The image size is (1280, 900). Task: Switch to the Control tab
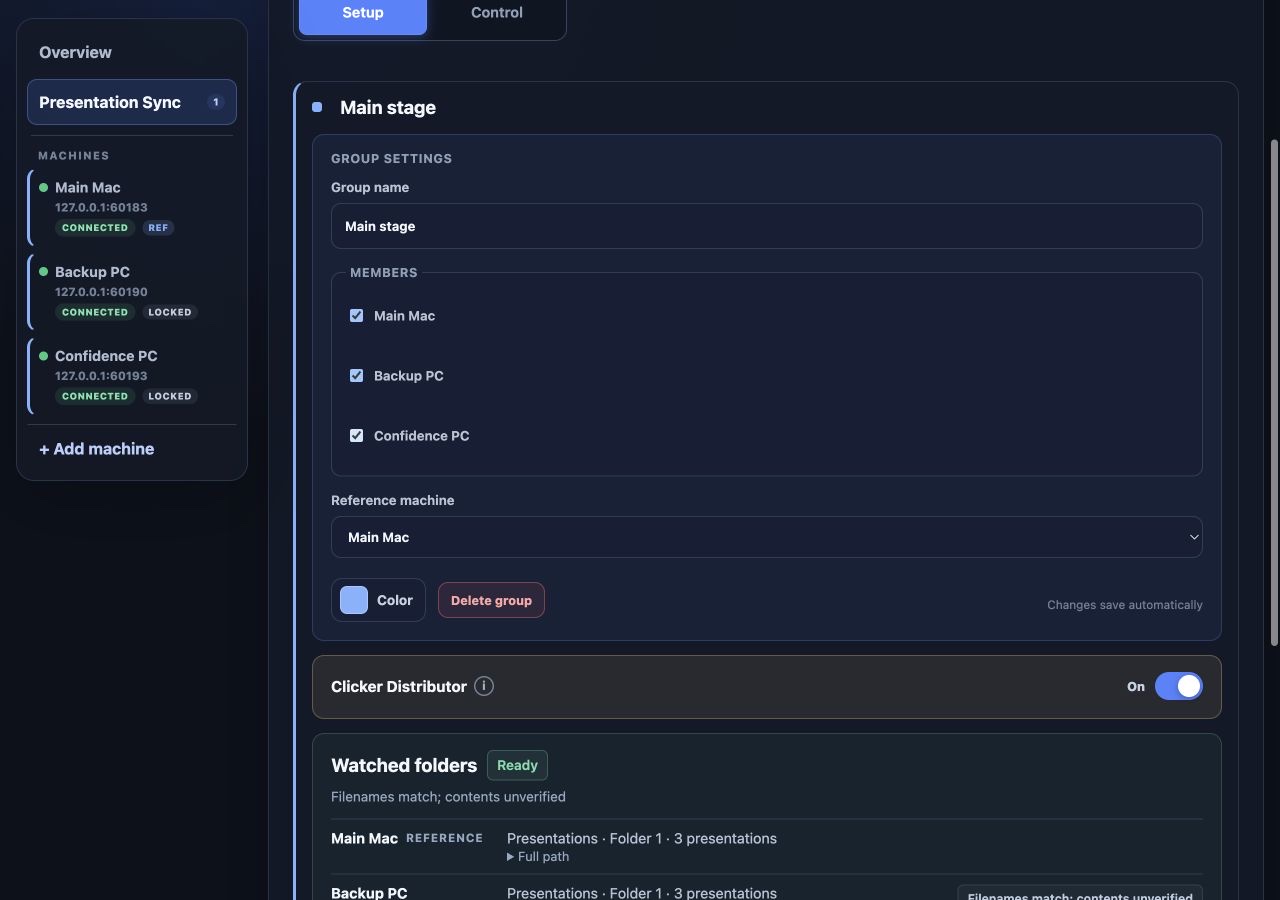pyautogui.click(x=497, y=13)
